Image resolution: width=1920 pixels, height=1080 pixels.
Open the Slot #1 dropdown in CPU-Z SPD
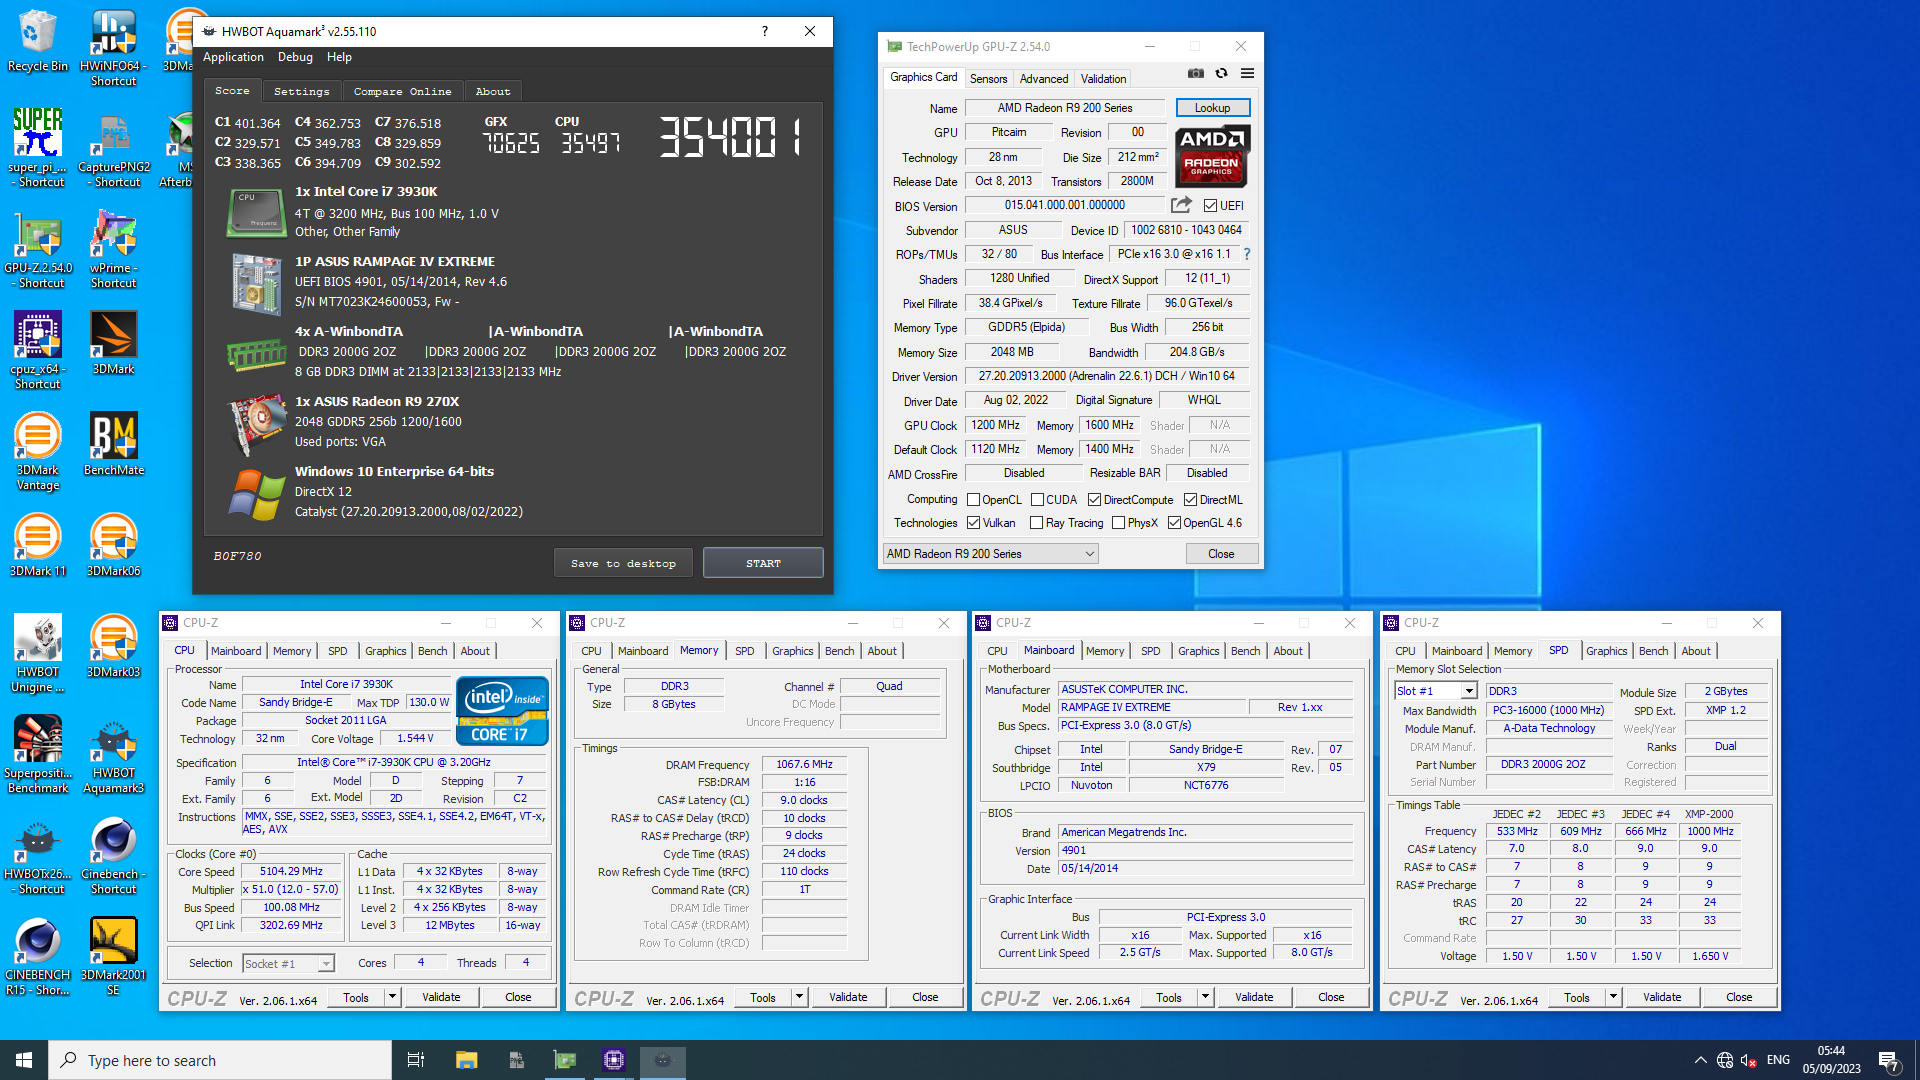[x=1436, y=691]
